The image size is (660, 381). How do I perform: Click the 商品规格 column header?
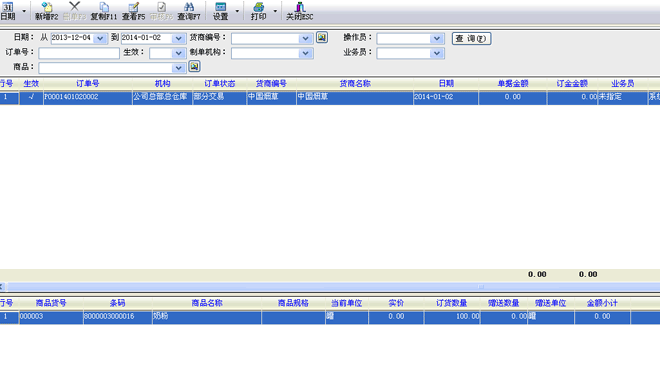coord(293,303)
